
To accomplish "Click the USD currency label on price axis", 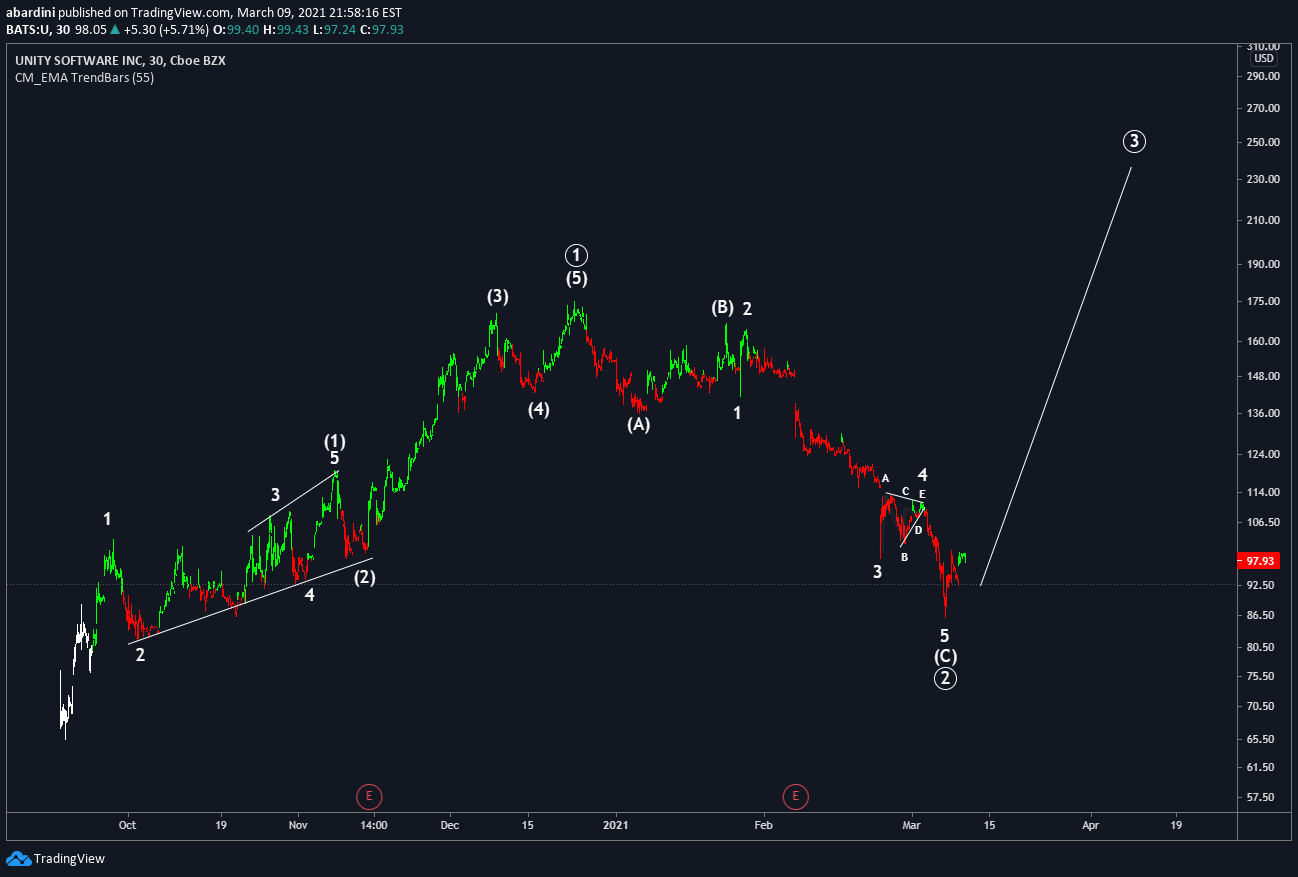I will 1264,58.
